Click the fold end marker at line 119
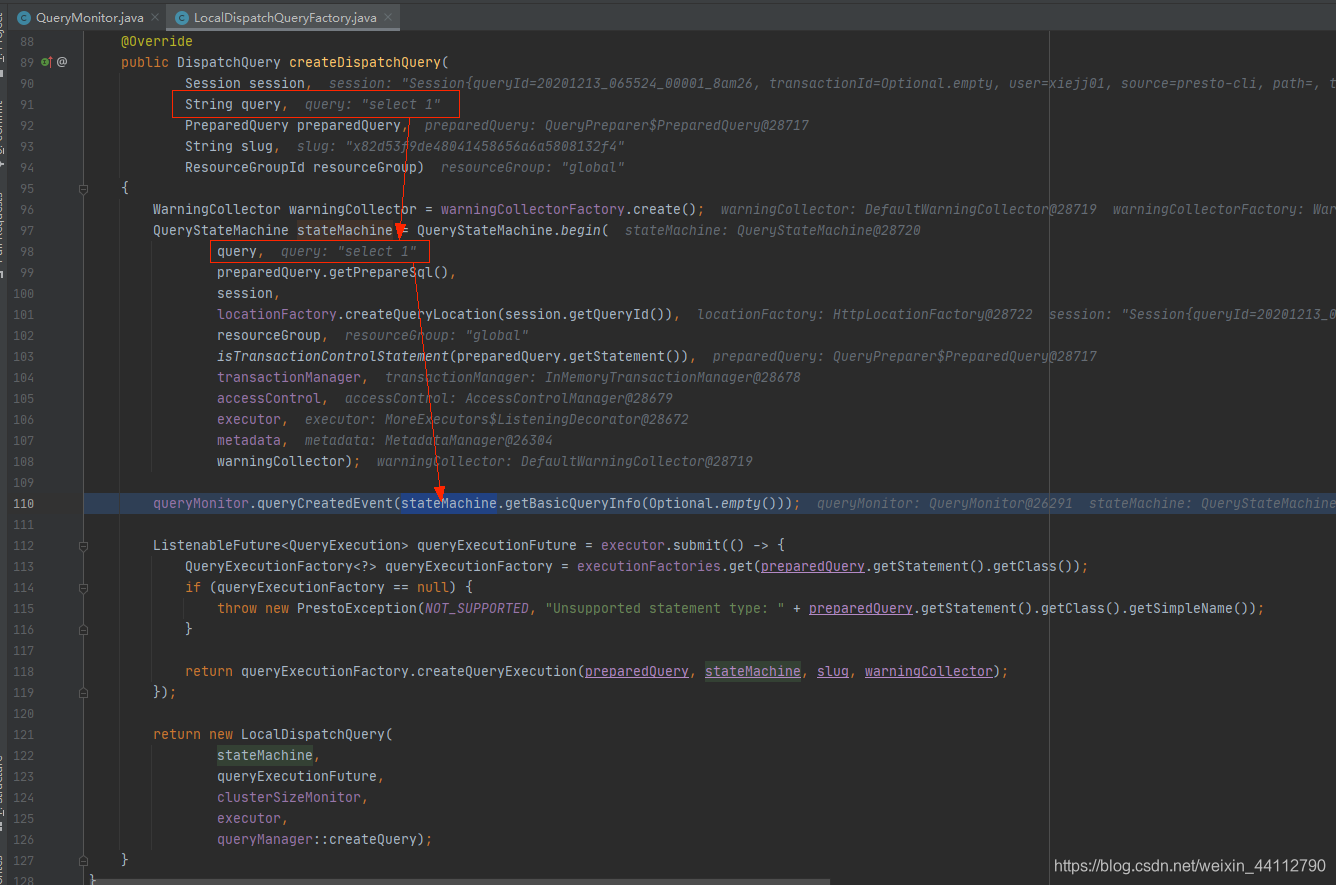Screen dimensions: 1336x885 click(x=84, y=692)
